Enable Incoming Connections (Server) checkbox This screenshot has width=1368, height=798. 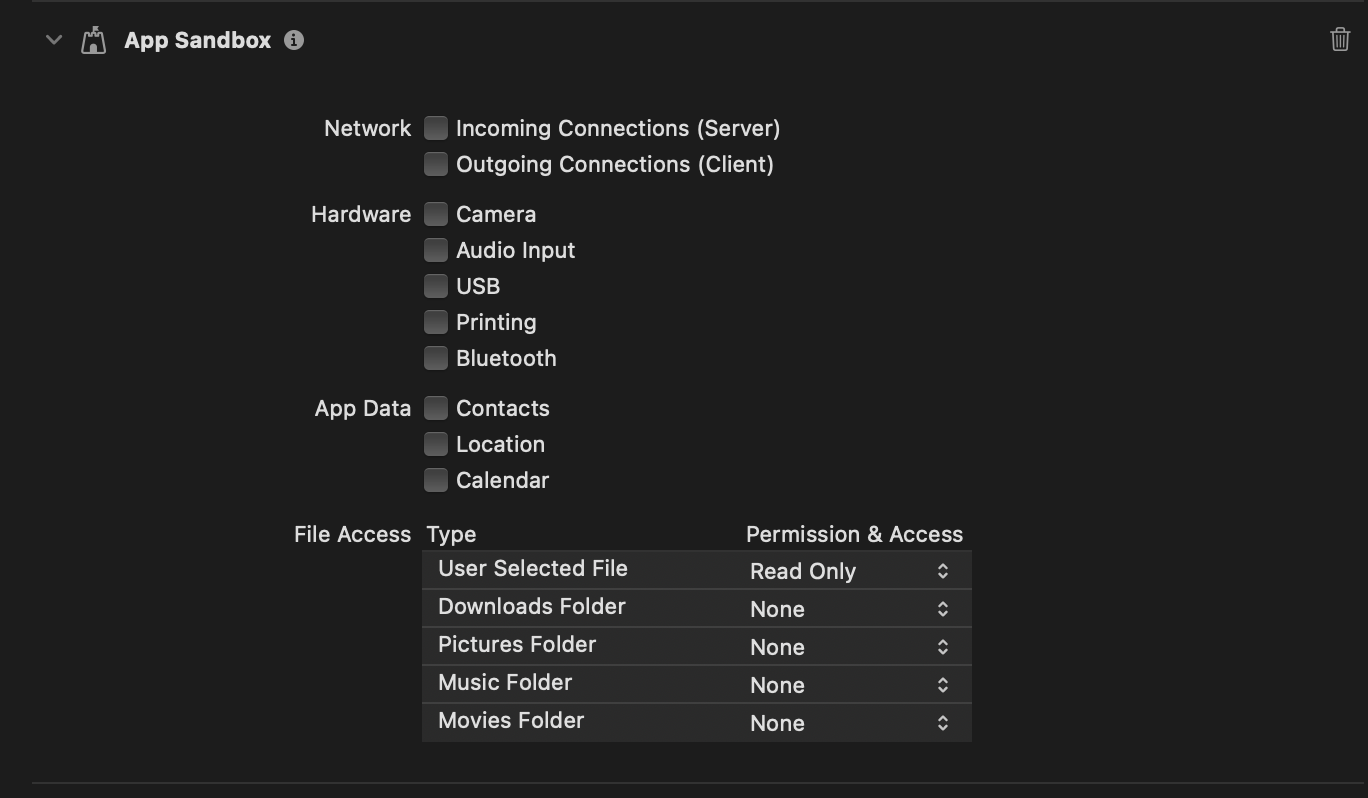point(436,128)
